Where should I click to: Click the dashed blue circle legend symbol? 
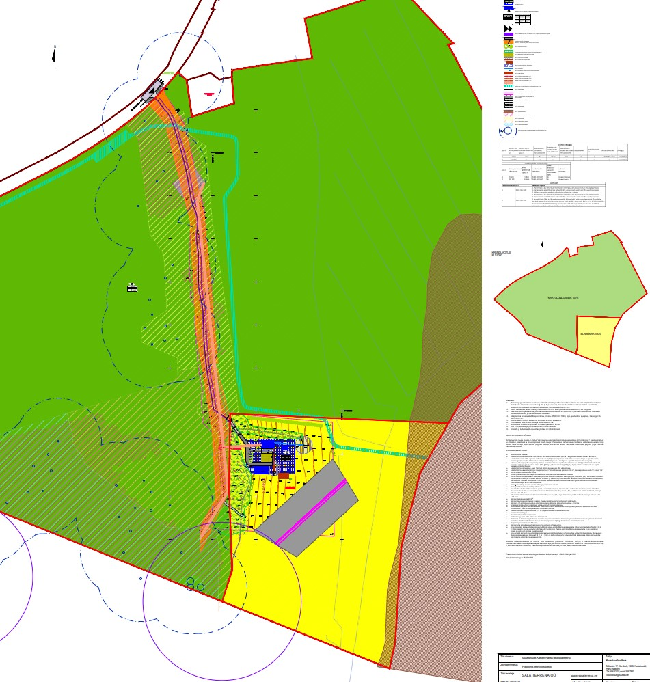(509, 129)
